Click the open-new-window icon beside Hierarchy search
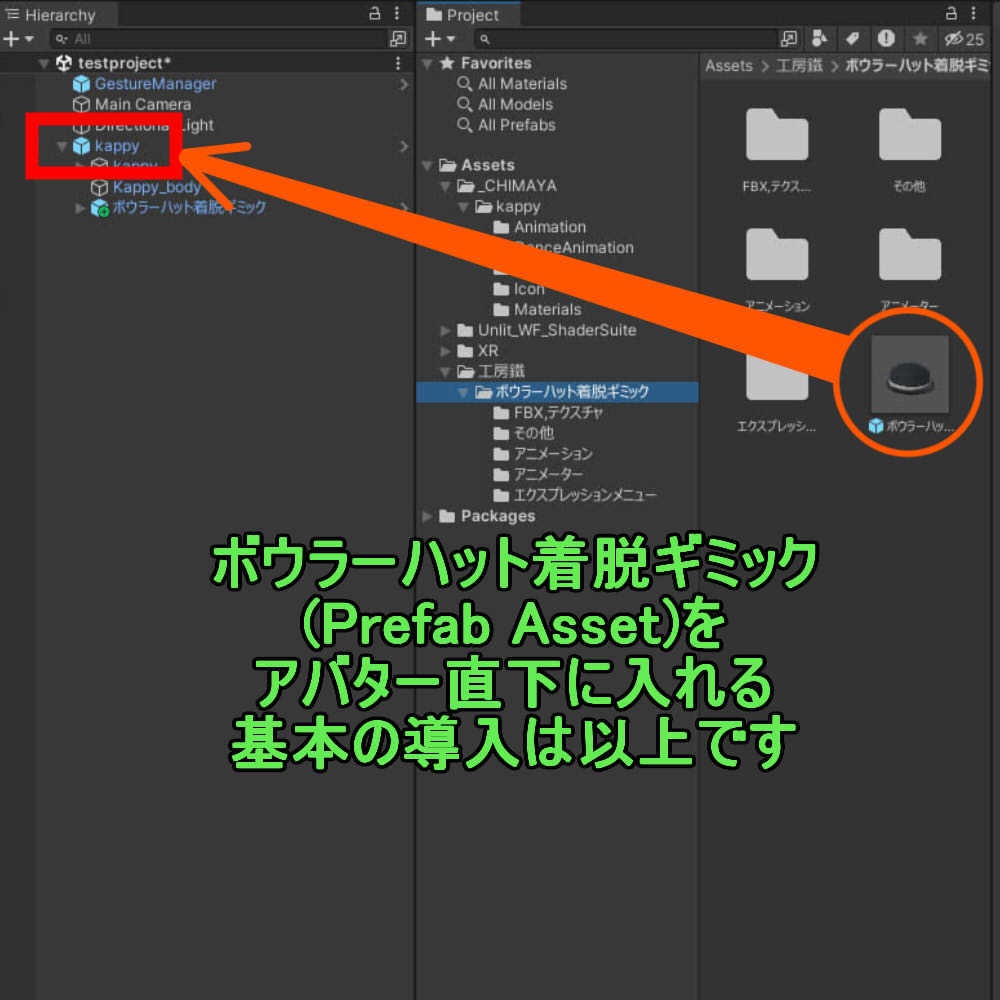Screen dimensions: 1000x1000 (x=399, y=39)
